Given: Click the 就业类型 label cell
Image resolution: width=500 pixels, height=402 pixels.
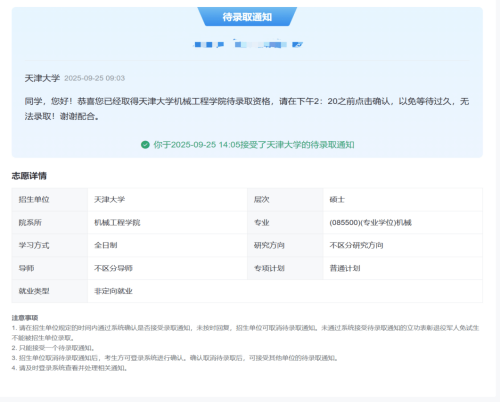Looking at the screenshot, I should click(x=50, y=291).
